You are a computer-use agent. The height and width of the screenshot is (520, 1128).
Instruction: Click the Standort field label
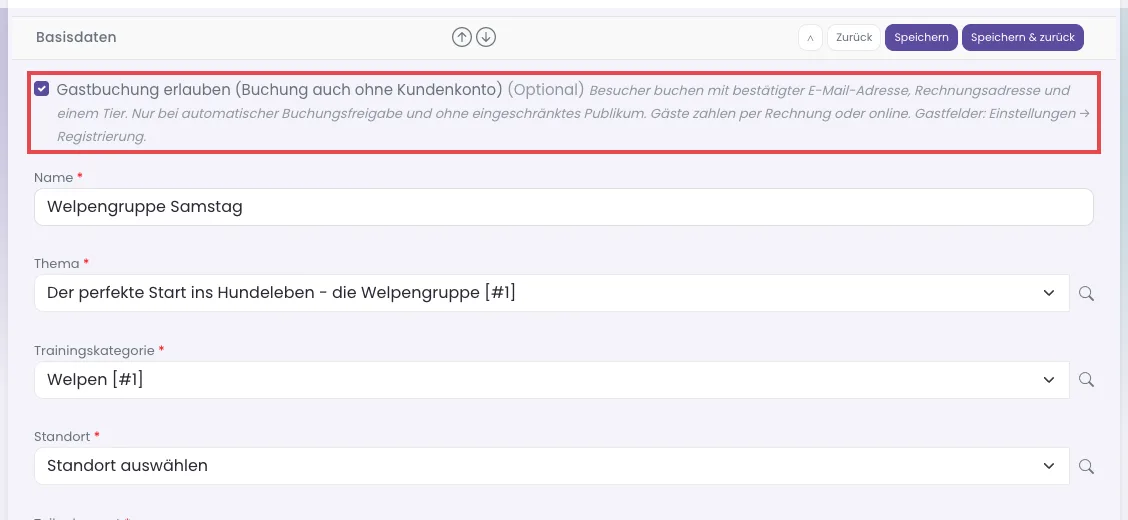click(x=62, y=437)
